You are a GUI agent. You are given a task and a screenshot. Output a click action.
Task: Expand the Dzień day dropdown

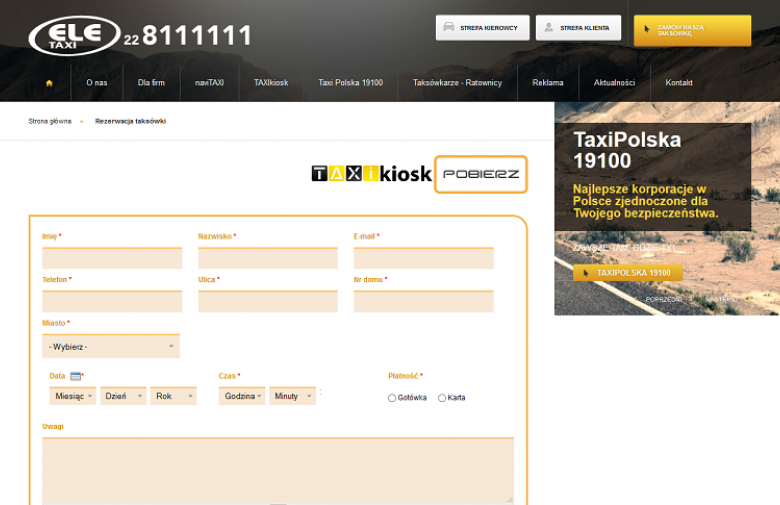(123, 396)
